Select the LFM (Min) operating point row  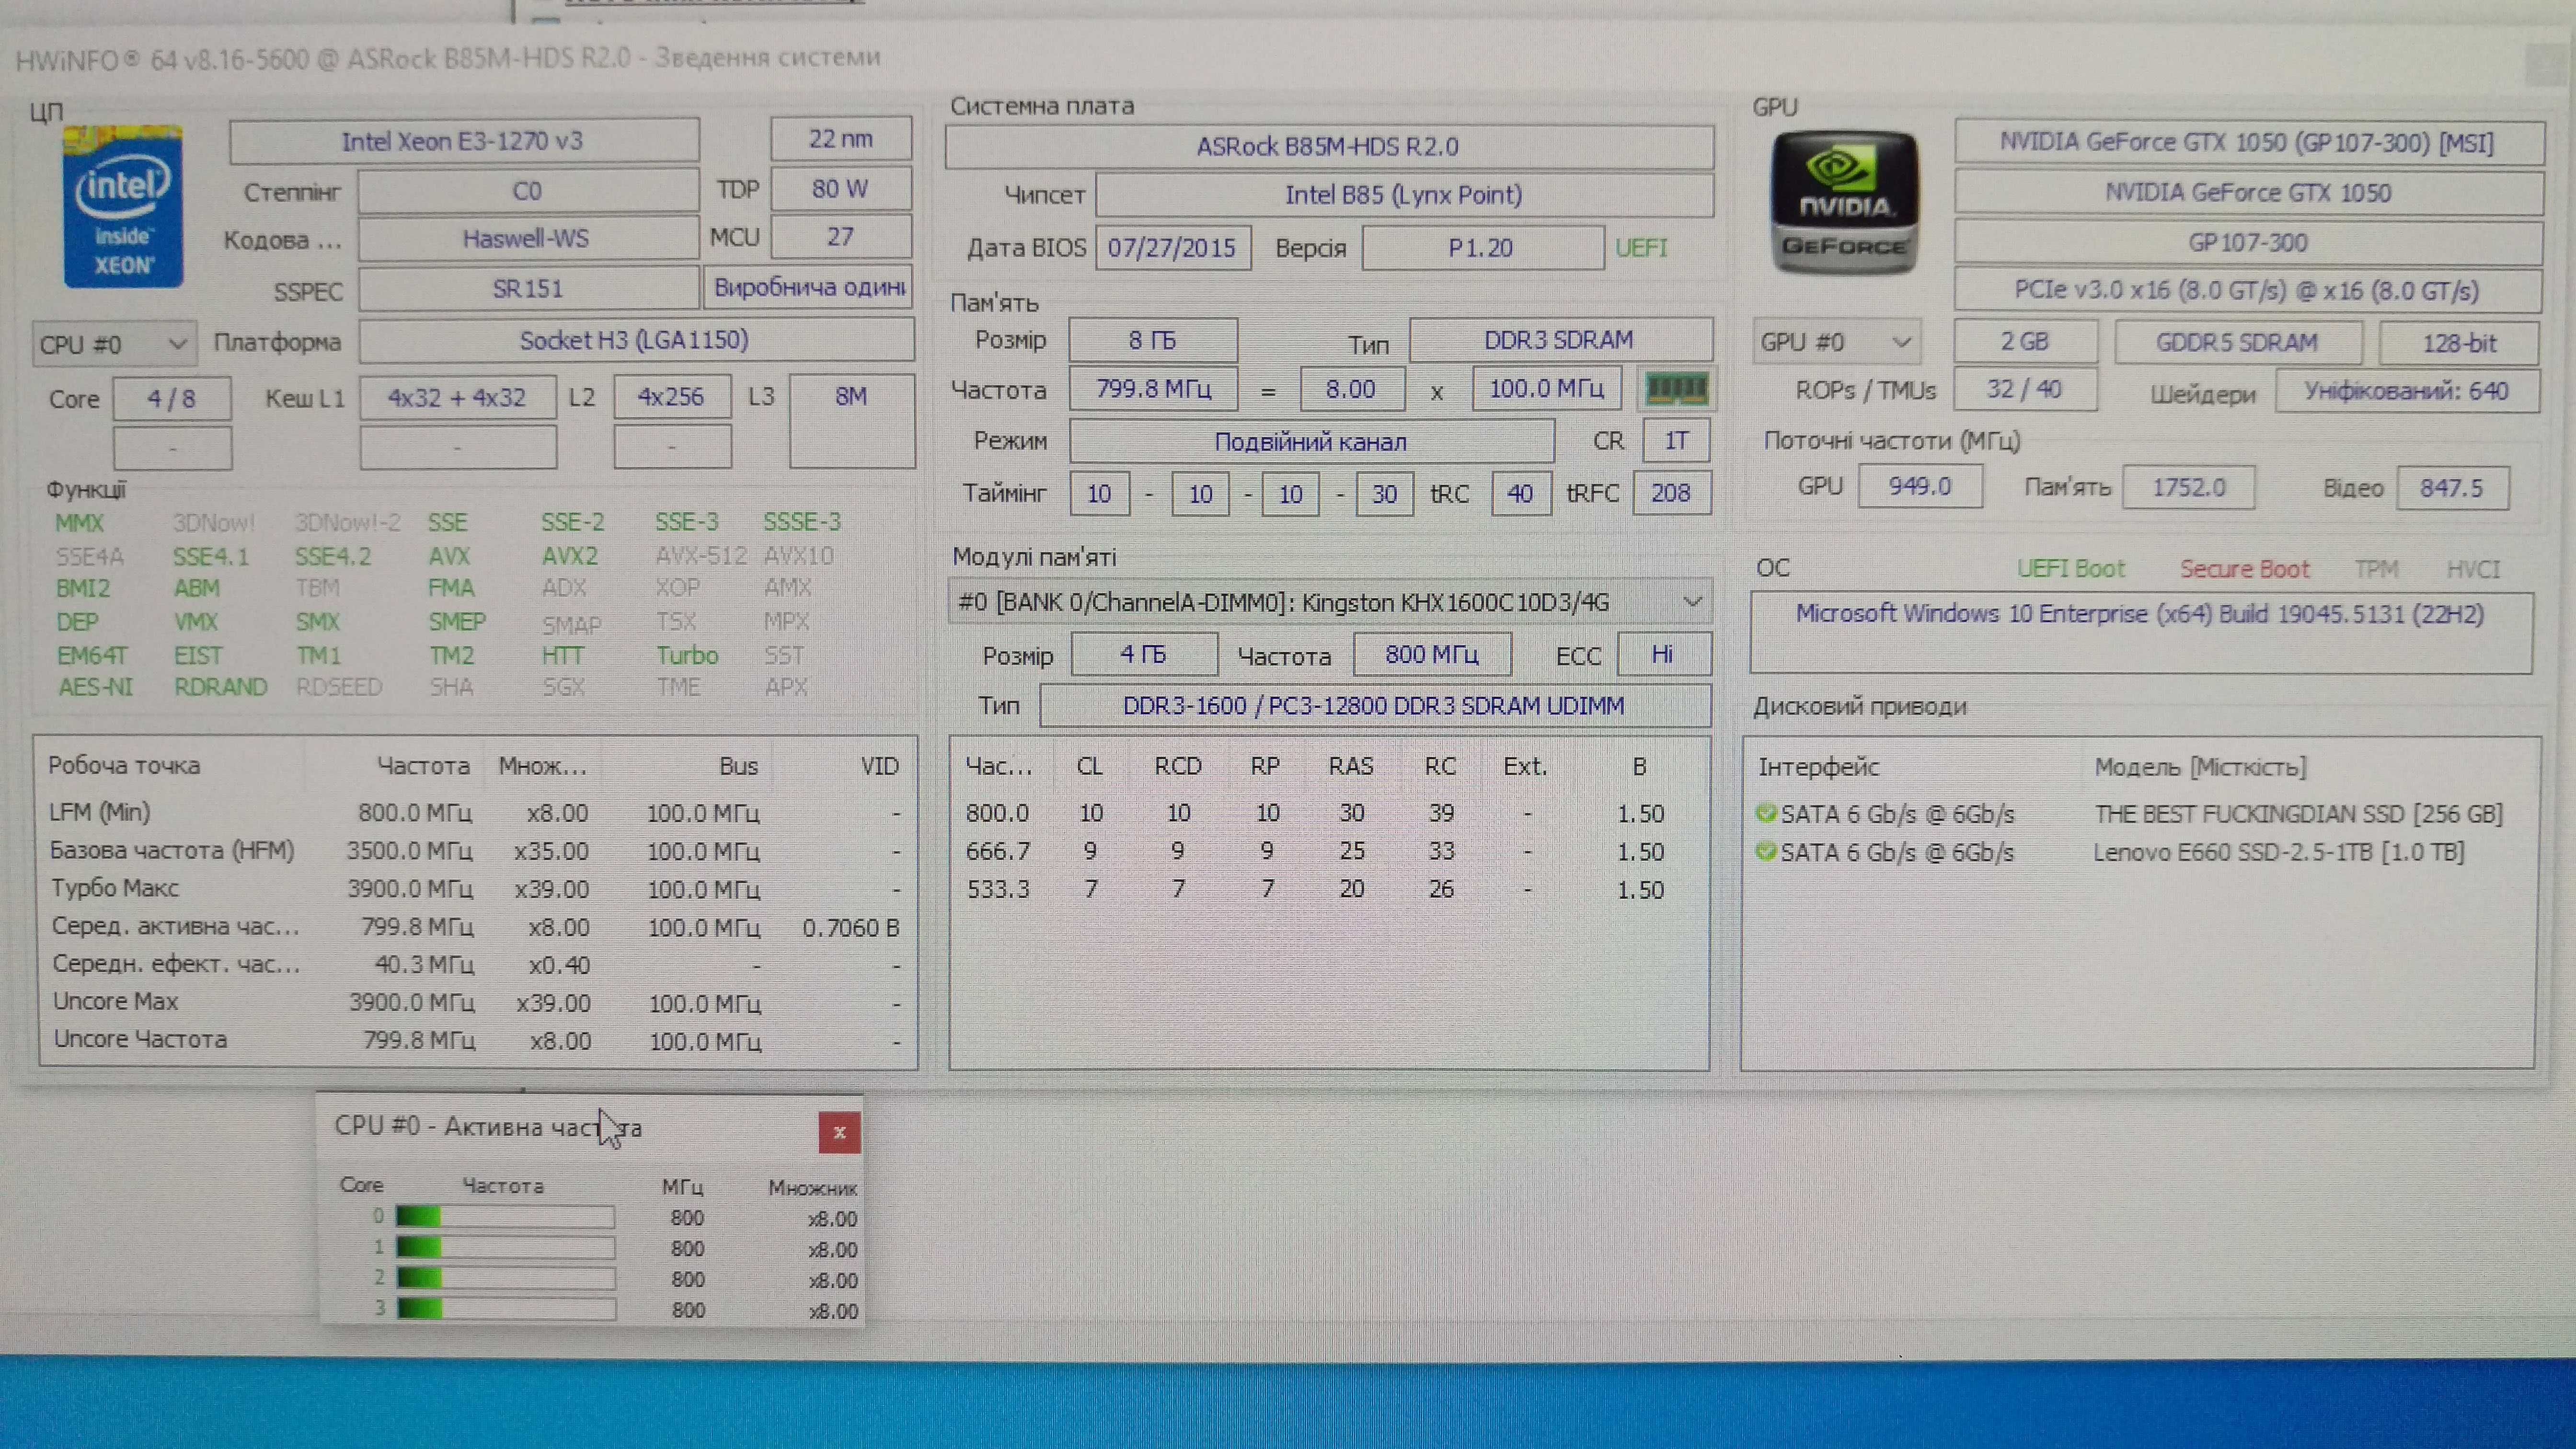(x=476, y=812)
